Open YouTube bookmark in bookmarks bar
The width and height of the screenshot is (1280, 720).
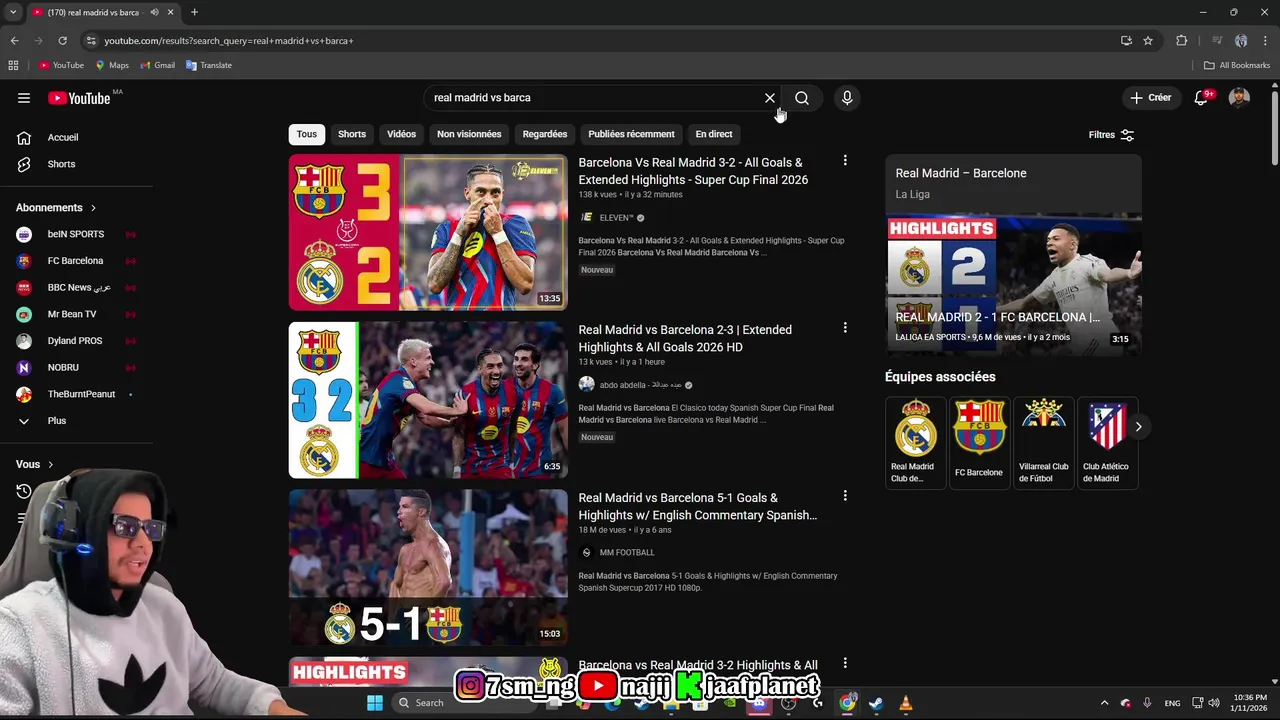[61, 65]
